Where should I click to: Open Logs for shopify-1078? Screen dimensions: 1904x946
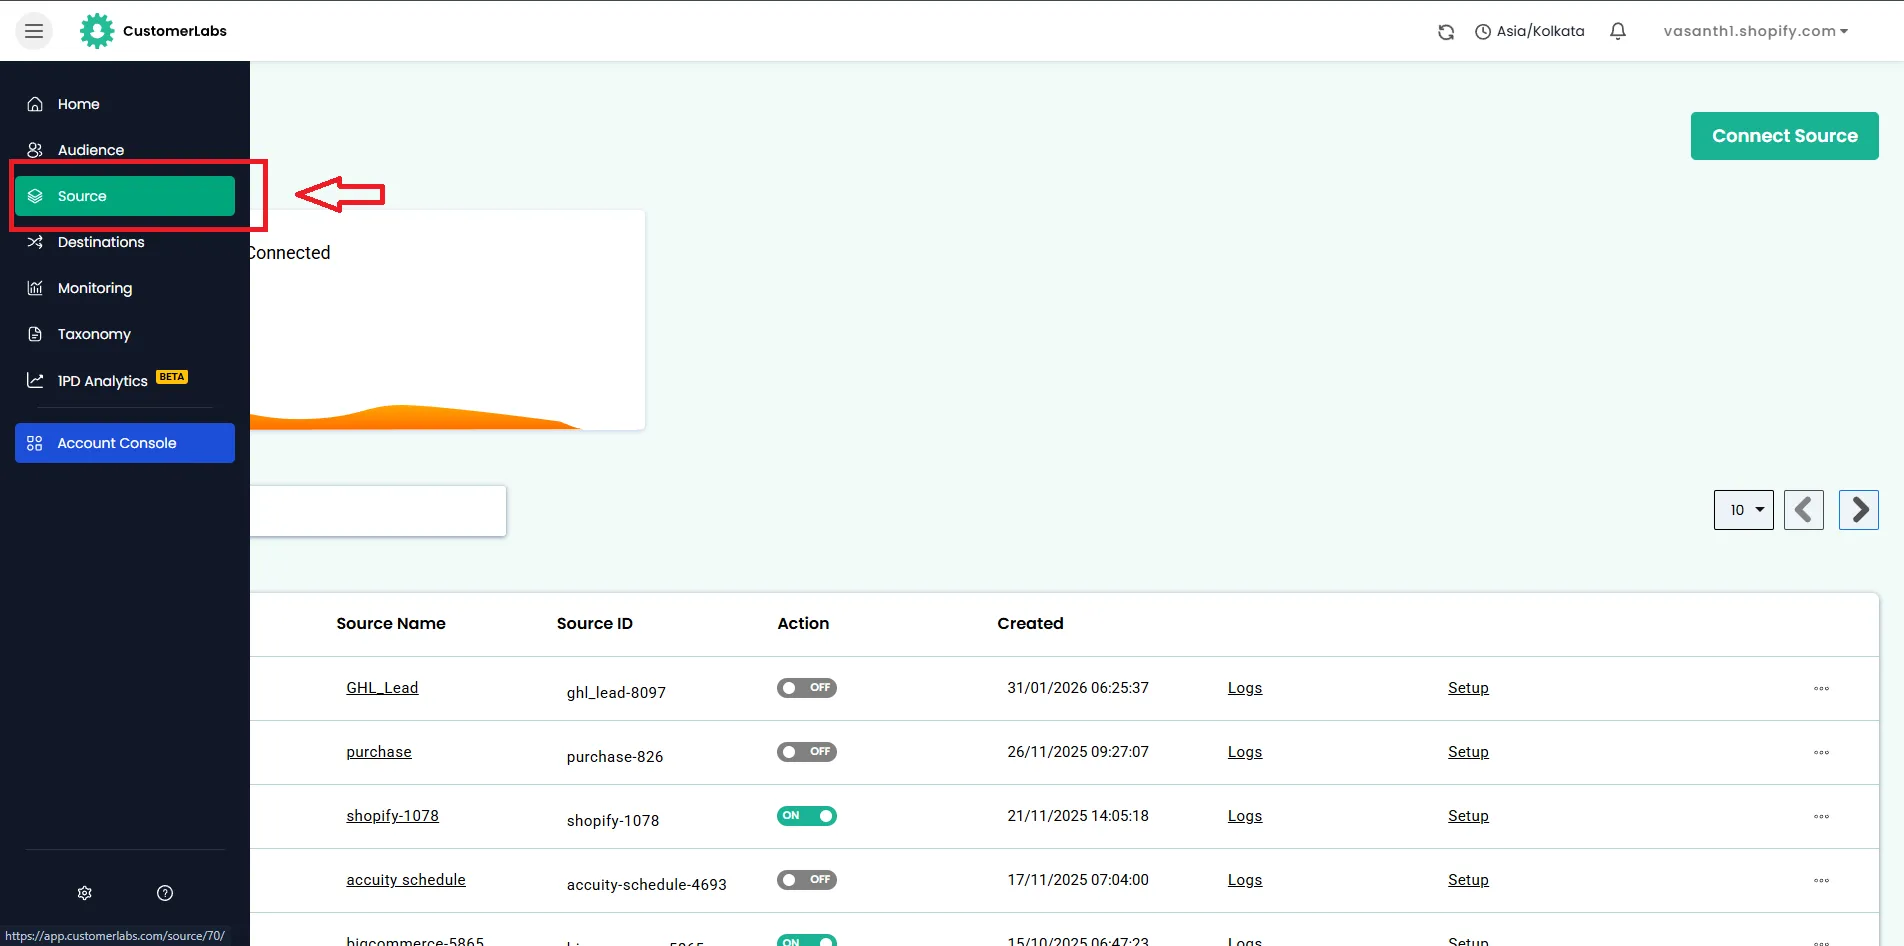click(1245, 816)
